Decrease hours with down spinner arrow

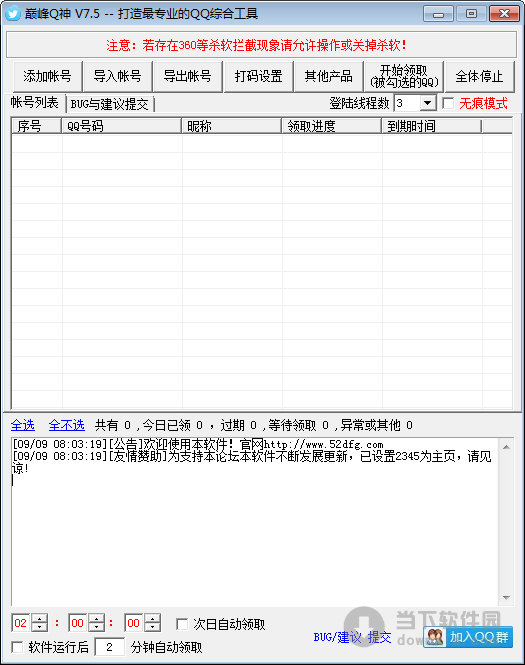(40, 627)
